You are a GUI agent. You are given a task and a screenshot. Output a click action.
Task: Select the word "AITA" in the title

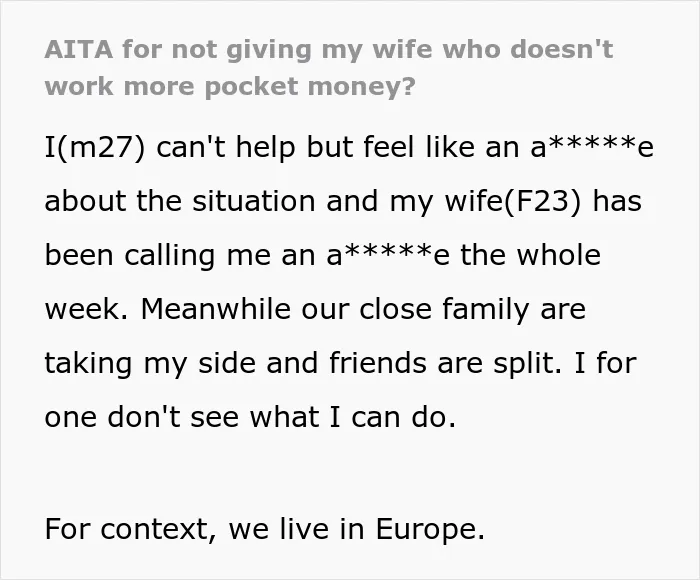[x=79, y=49]
